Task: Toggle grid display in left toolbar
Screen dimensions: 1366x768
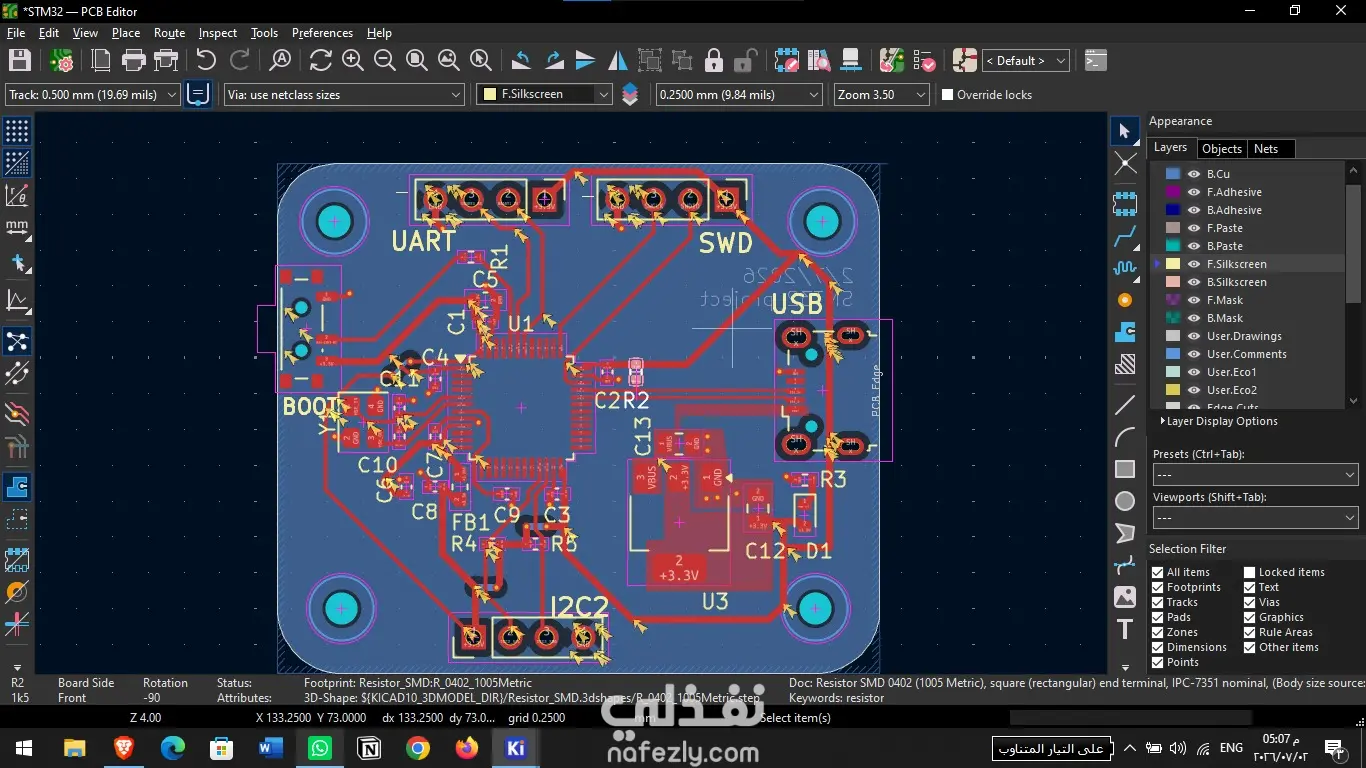Action: point(17,131)
